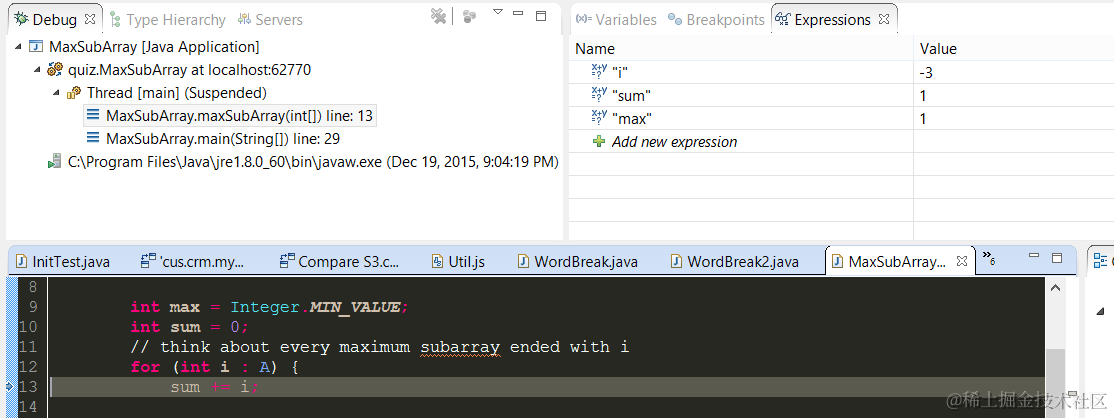Collapse the Thread [main] (Suspended) node

click(x=55, y=92)
